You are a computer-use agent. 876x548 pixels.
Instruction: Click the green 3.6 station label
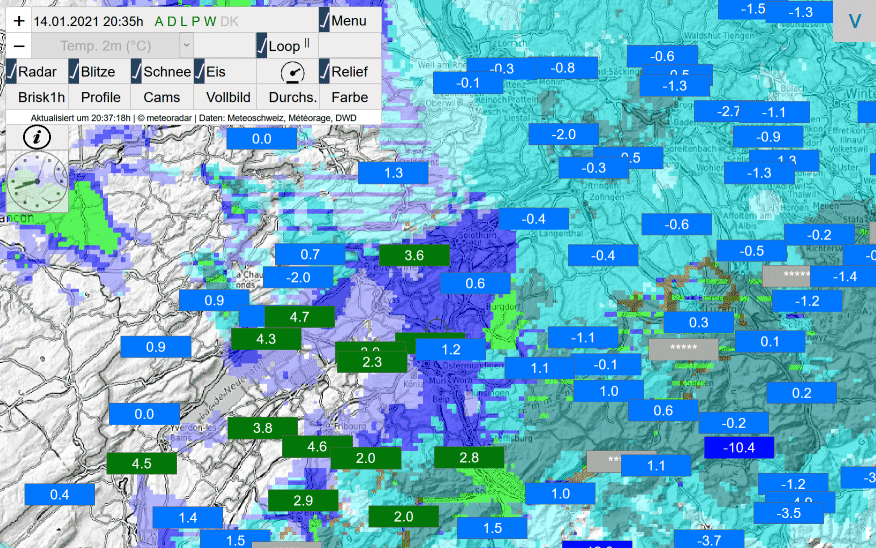414,255
